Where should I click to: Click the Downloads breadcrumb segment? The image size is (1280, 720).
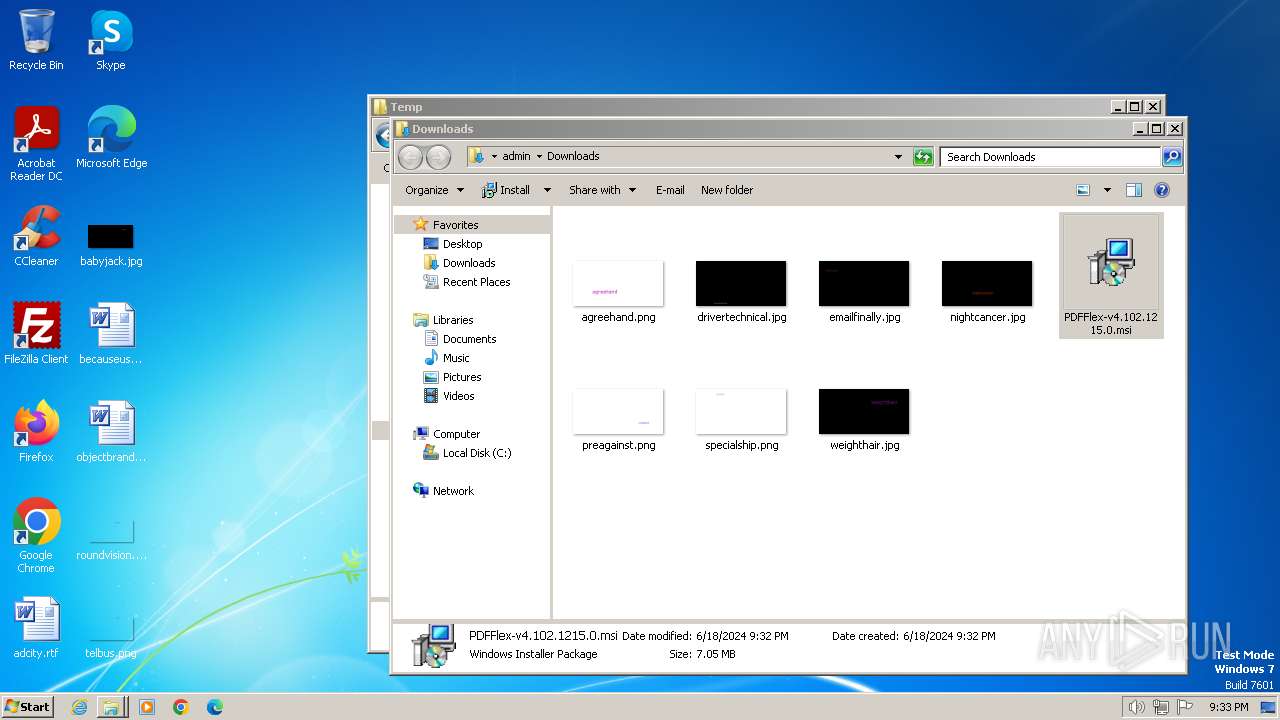573,157
